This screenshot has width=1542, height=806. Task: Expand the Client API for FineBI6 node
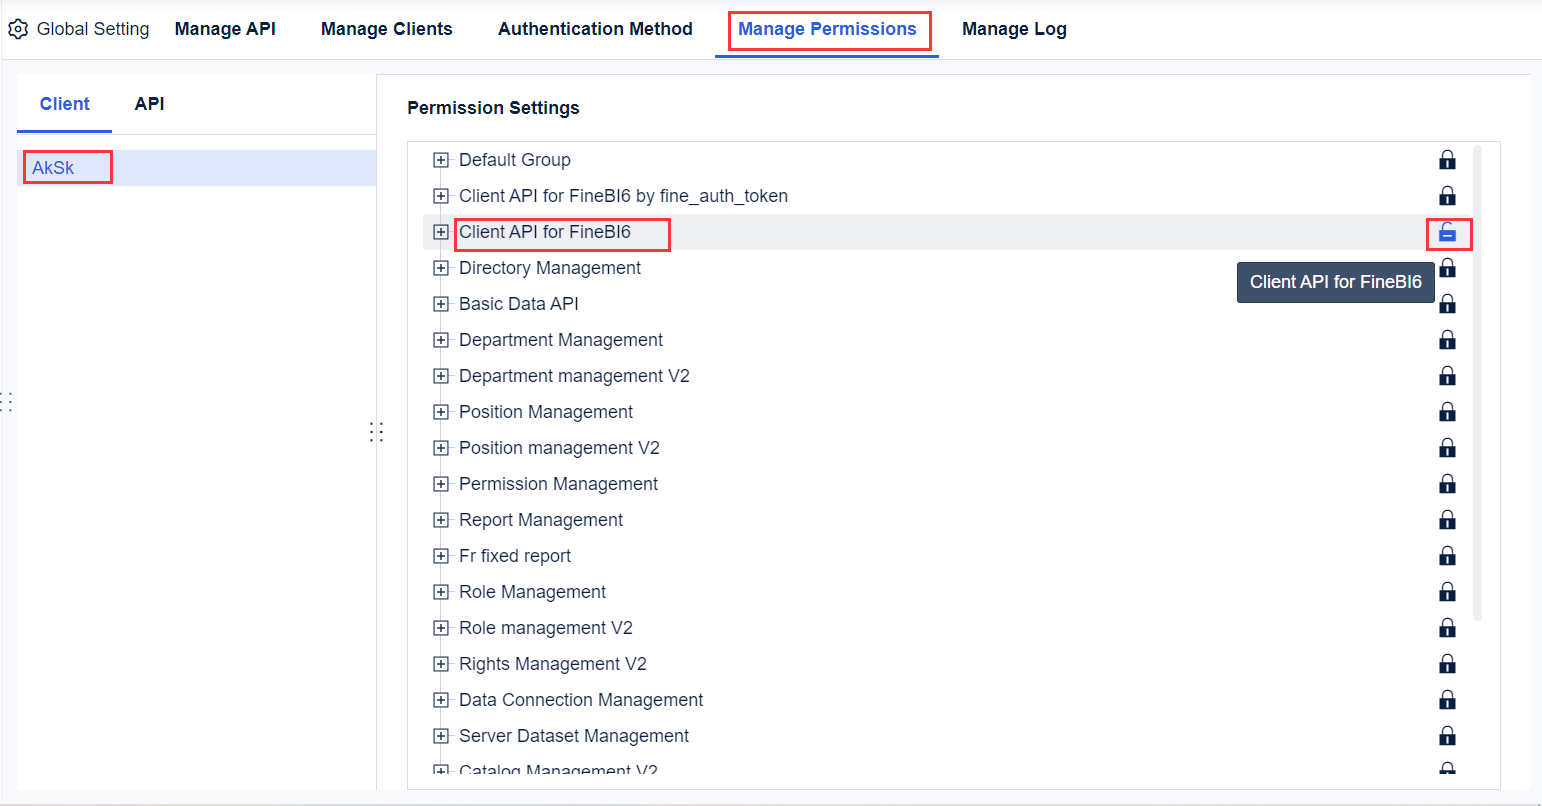coord(441,232)
